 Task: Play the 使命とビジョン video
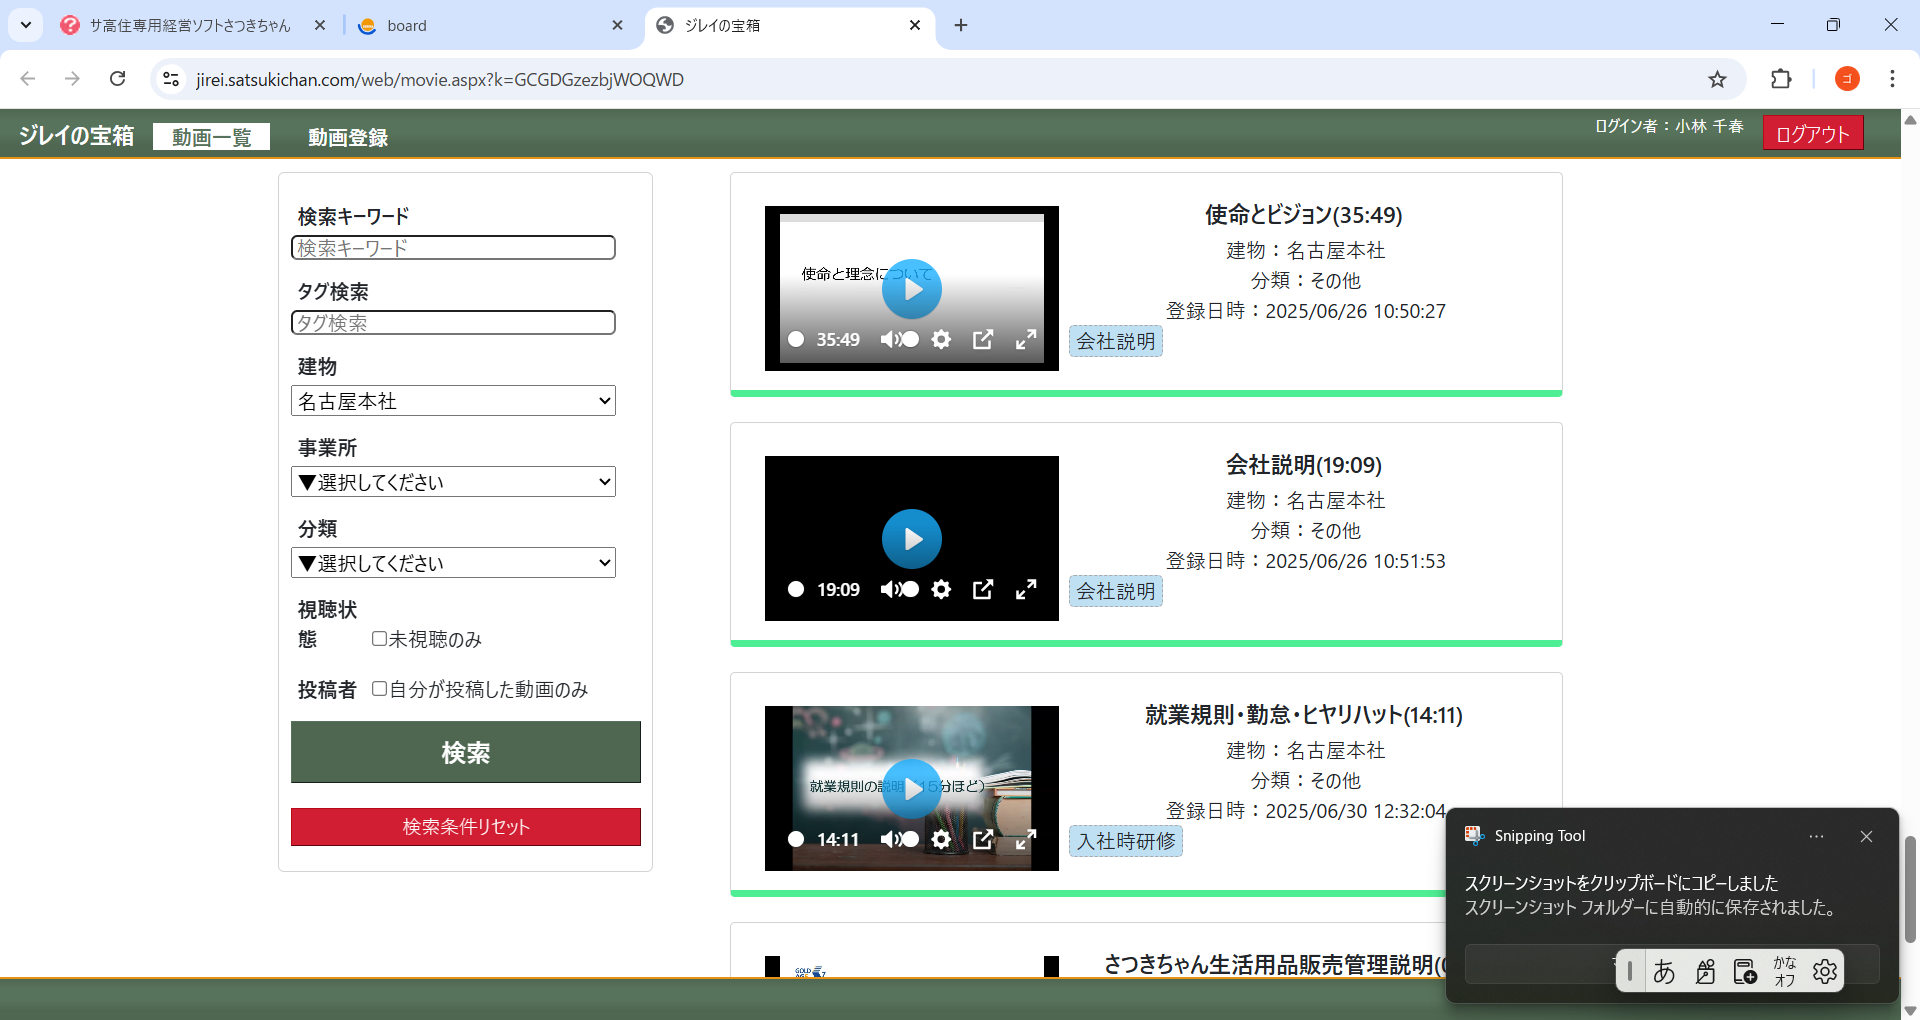[x=911, y=289]
